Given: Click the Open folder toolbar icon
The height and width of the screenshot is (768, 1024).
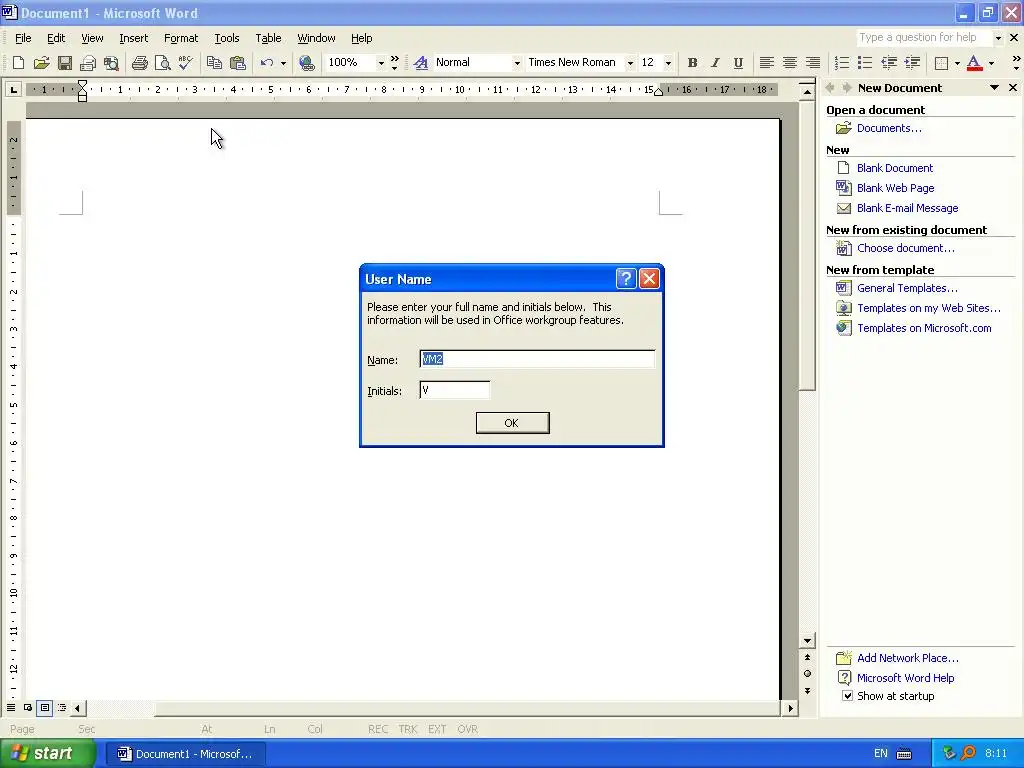Looking at the screenshot, I should pyautogui.click(x=41, y=63).
